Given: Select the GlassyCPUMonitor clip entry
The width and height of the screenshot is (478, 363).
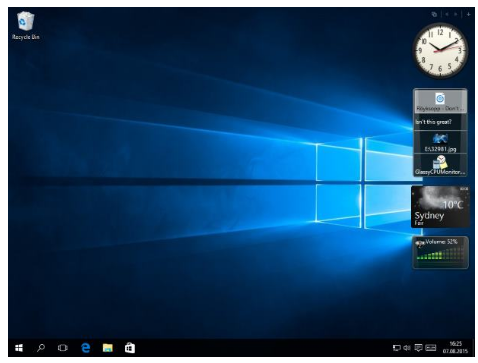Looking at the screenshot, I should [x=440, y=165].
